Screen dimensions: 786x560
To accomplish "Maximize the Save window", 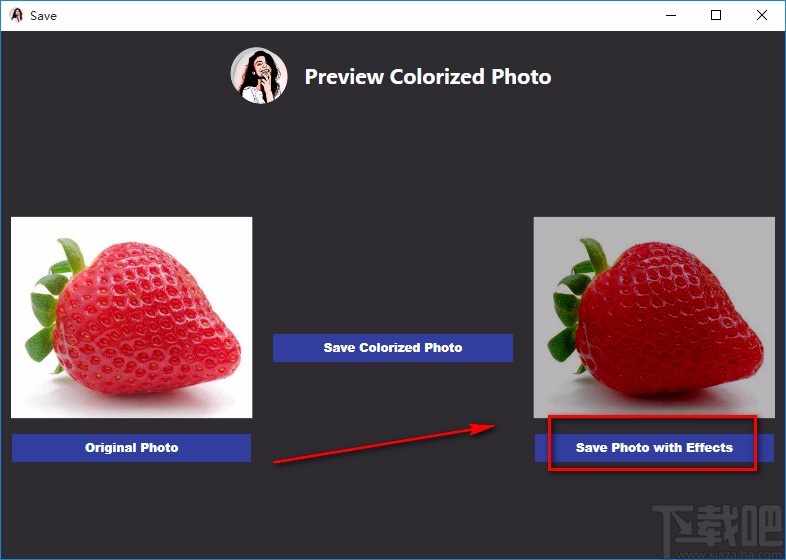I will tap(716, 15).
